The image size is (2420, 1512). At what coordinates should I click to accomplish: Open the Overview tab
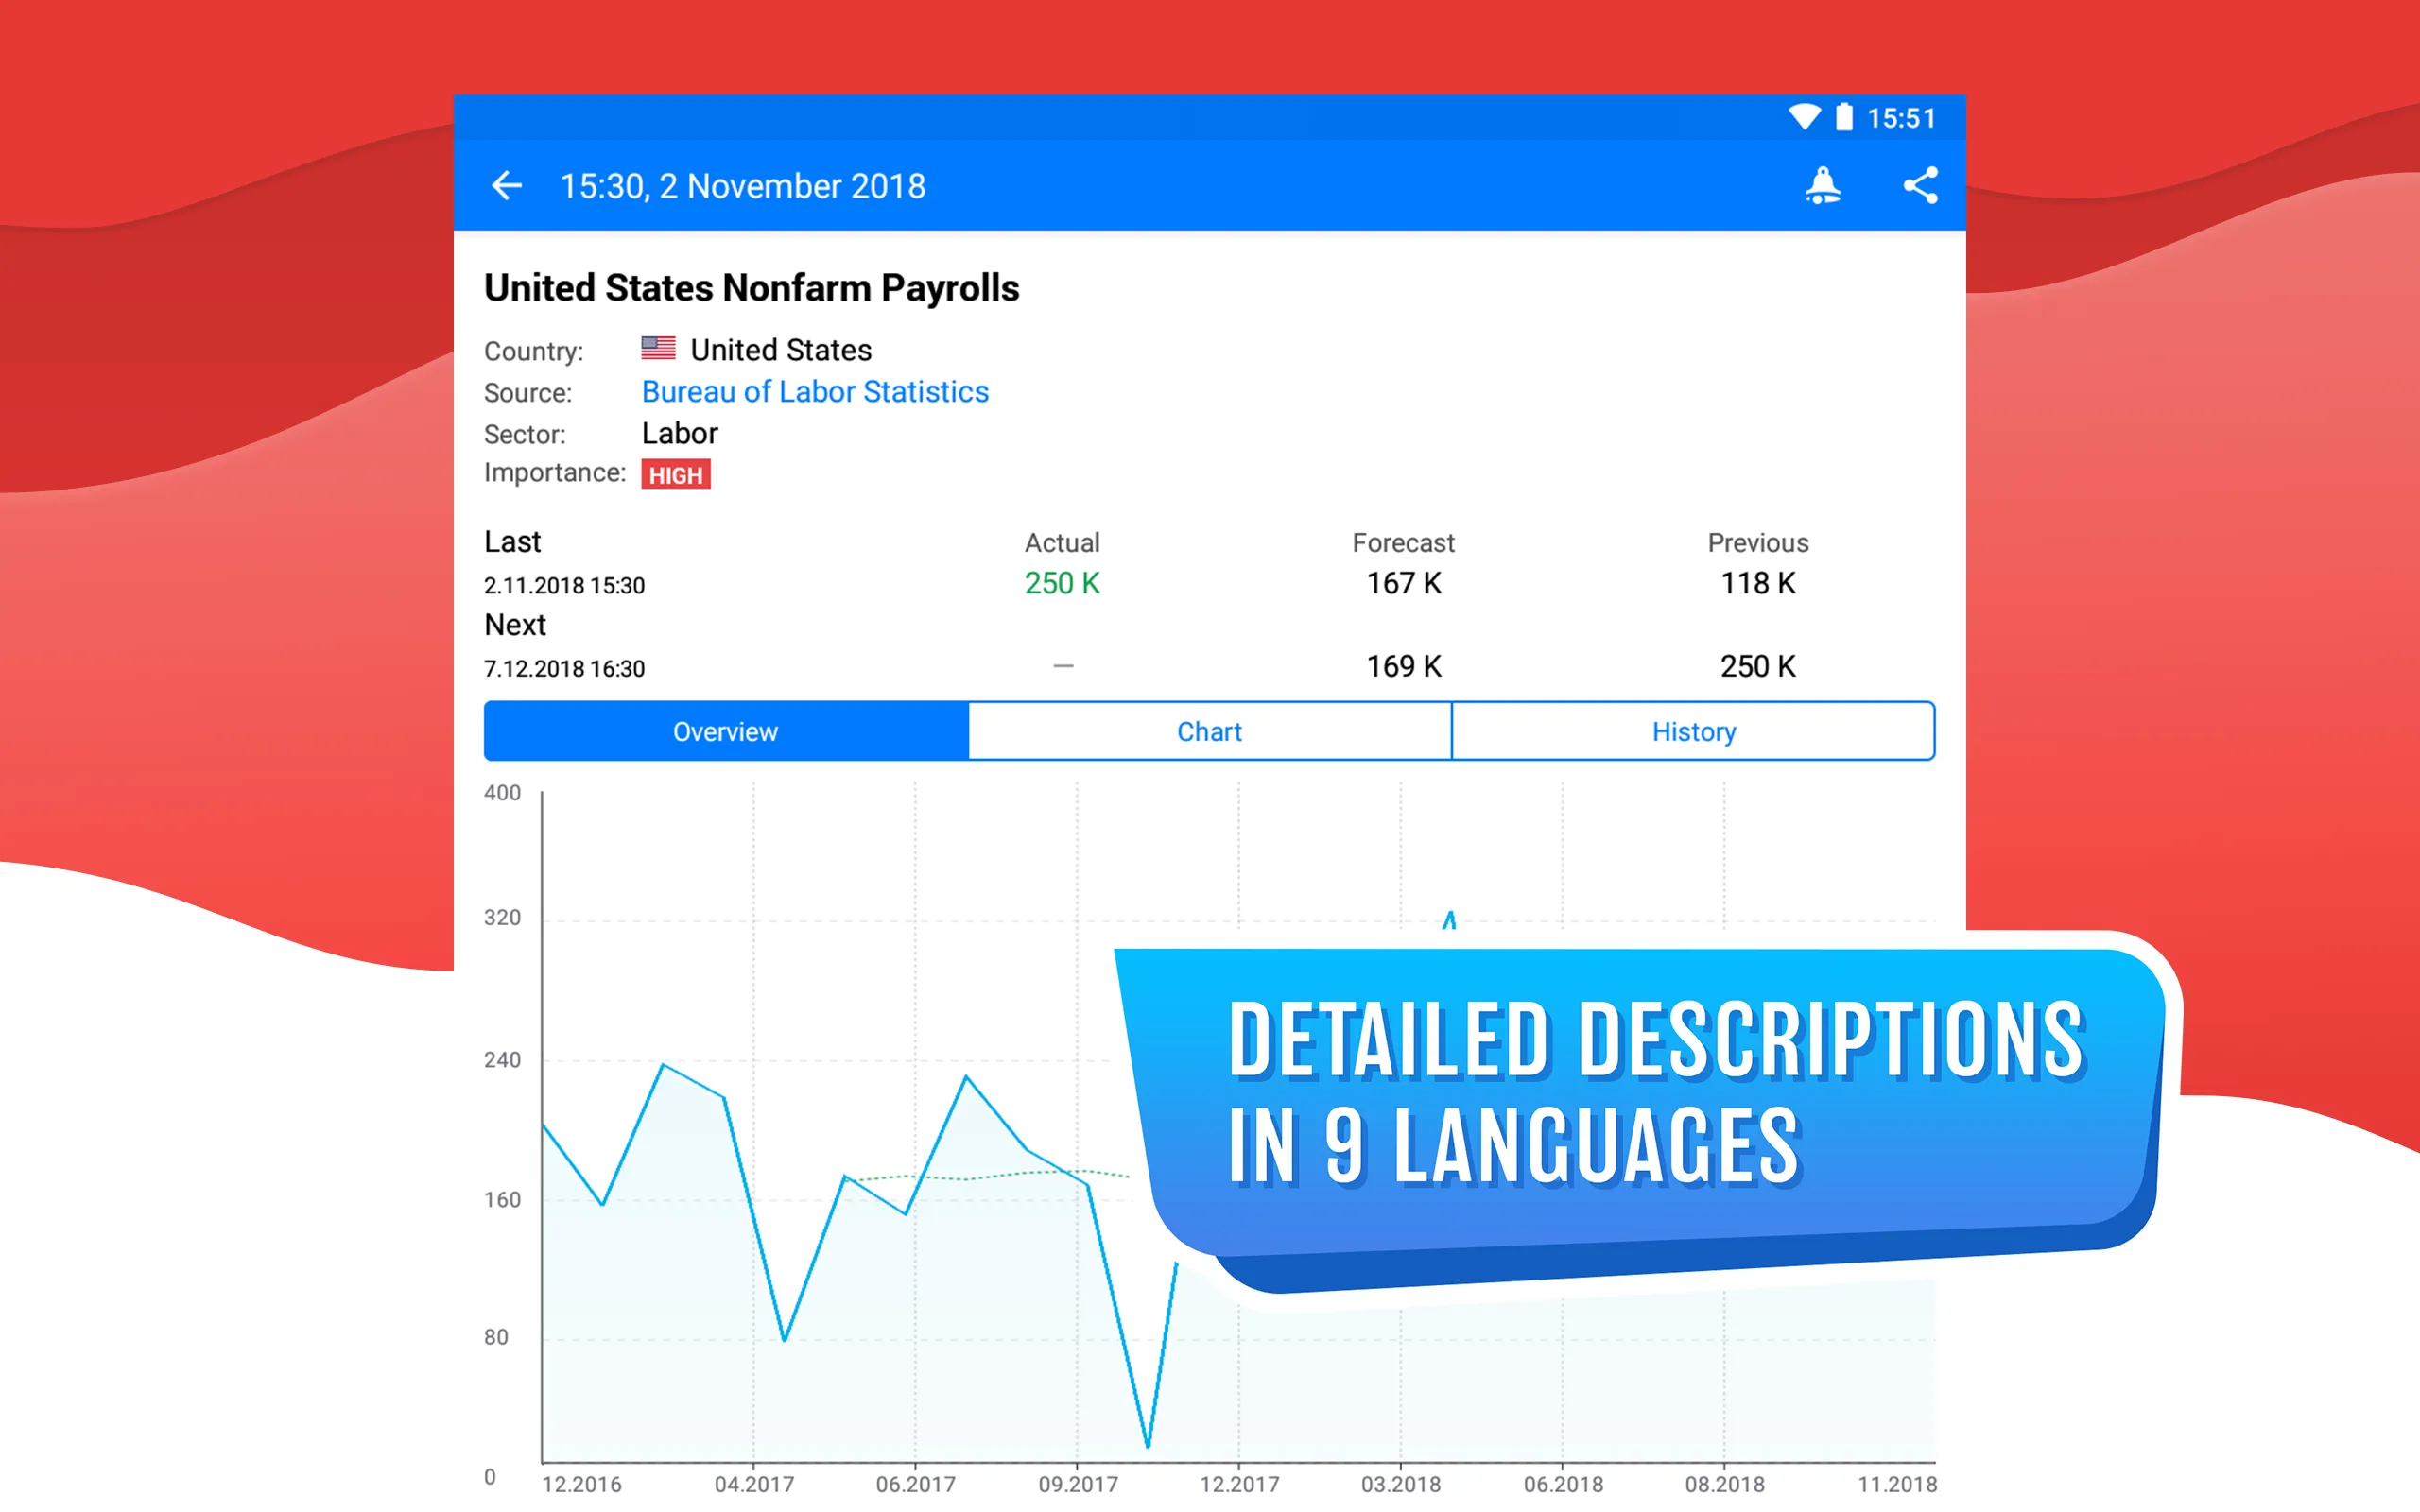723,731
